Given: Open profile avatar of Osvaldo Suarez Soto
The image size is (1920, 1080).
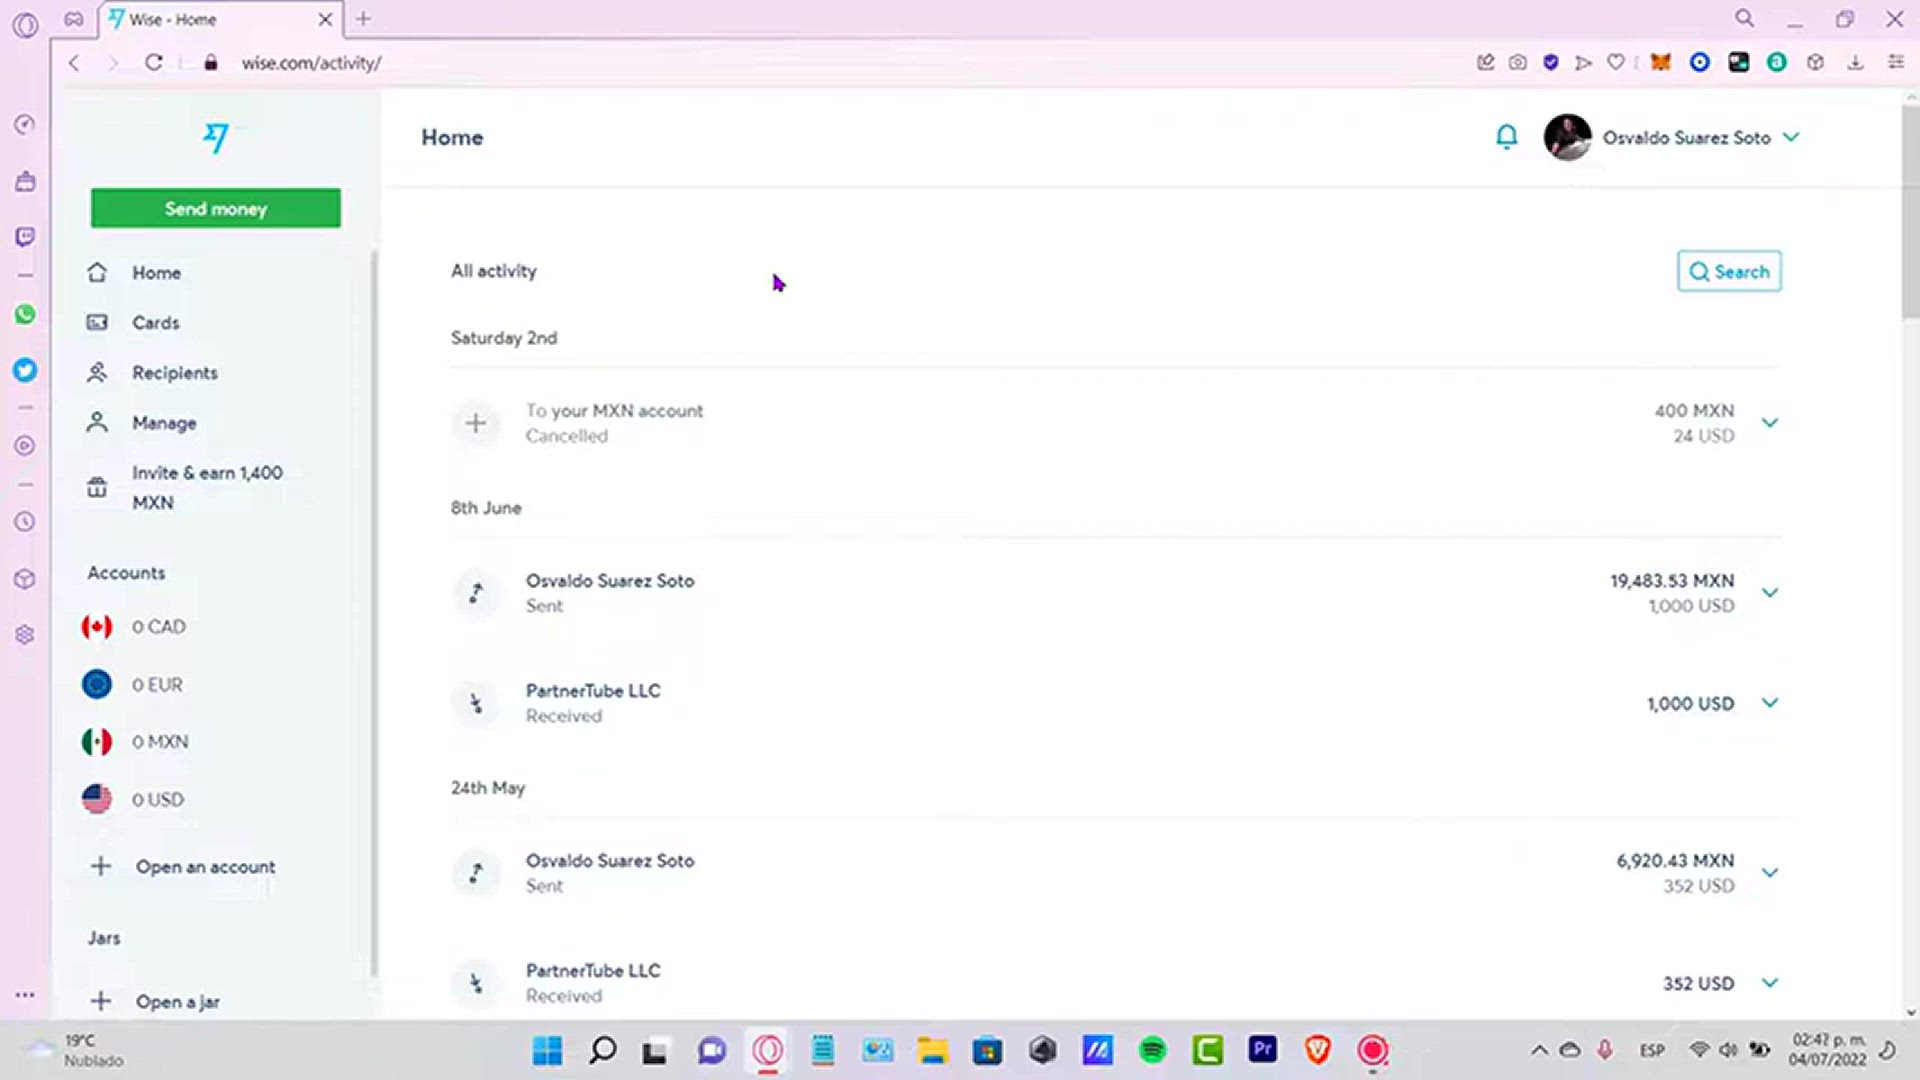Looking at the screenshot, I should coord(1567,137).
